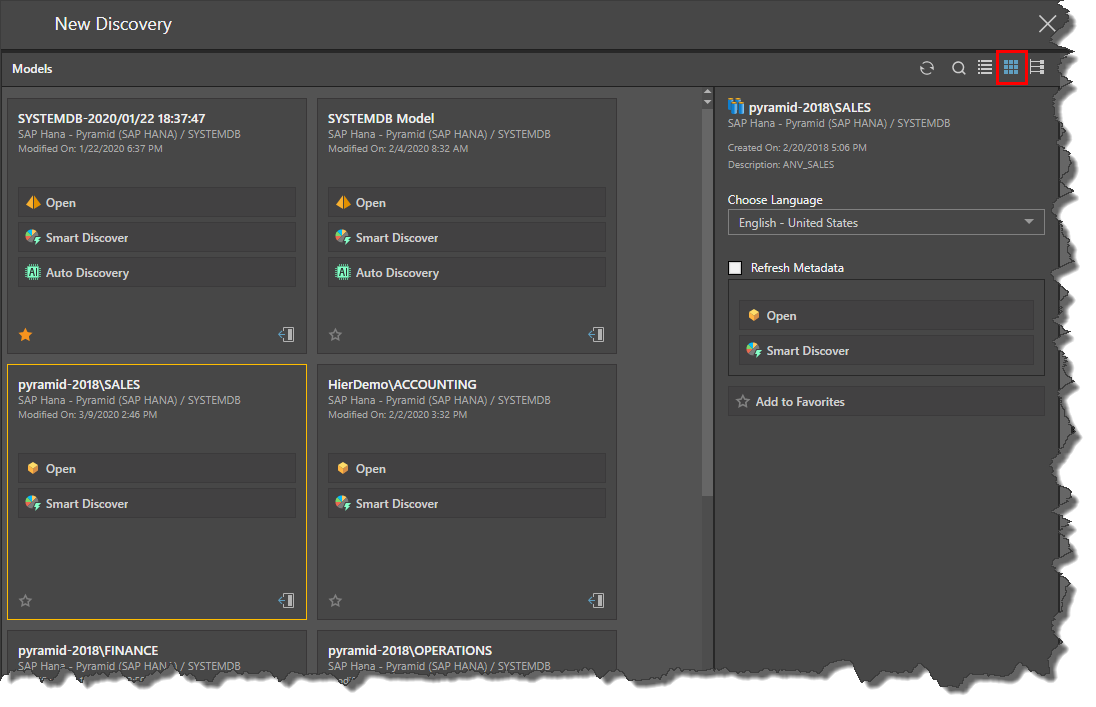
Task: Start Auto Discovery on SYSTEMDB Model
Action: coord(466,272)
